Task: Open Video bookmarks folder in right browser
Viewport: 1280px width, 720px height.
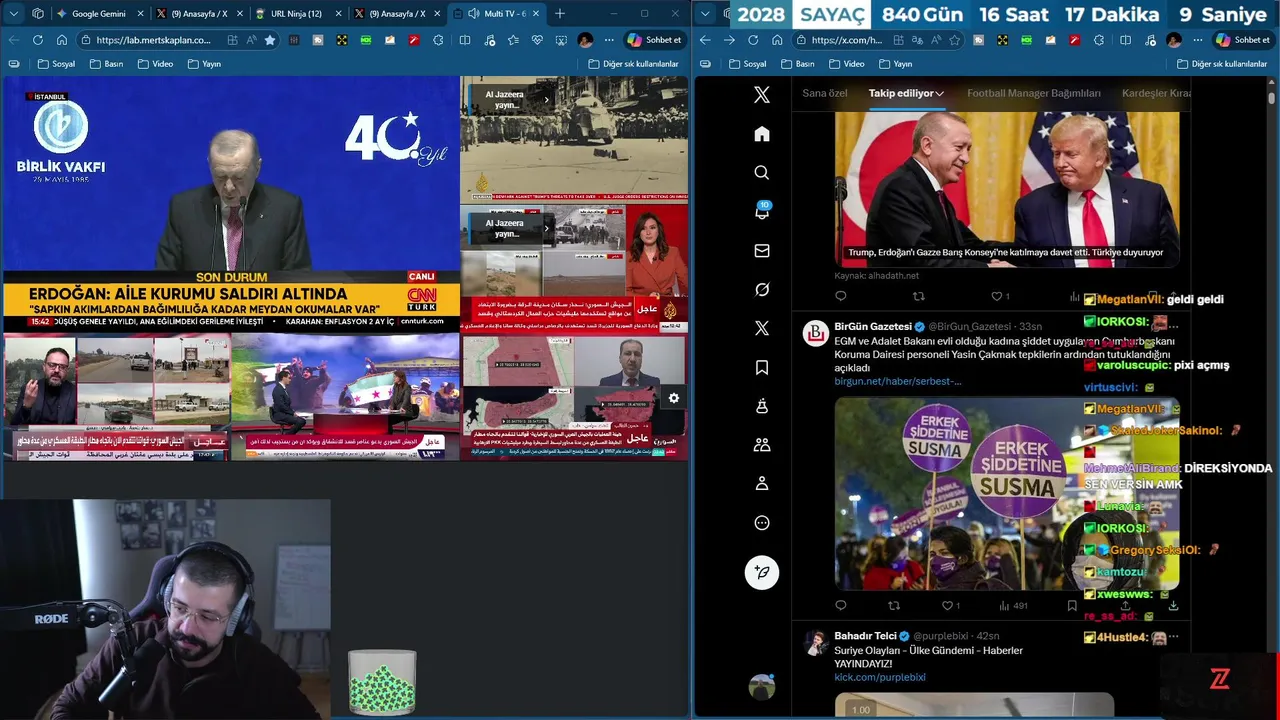Action: click(x=846, y=63)
